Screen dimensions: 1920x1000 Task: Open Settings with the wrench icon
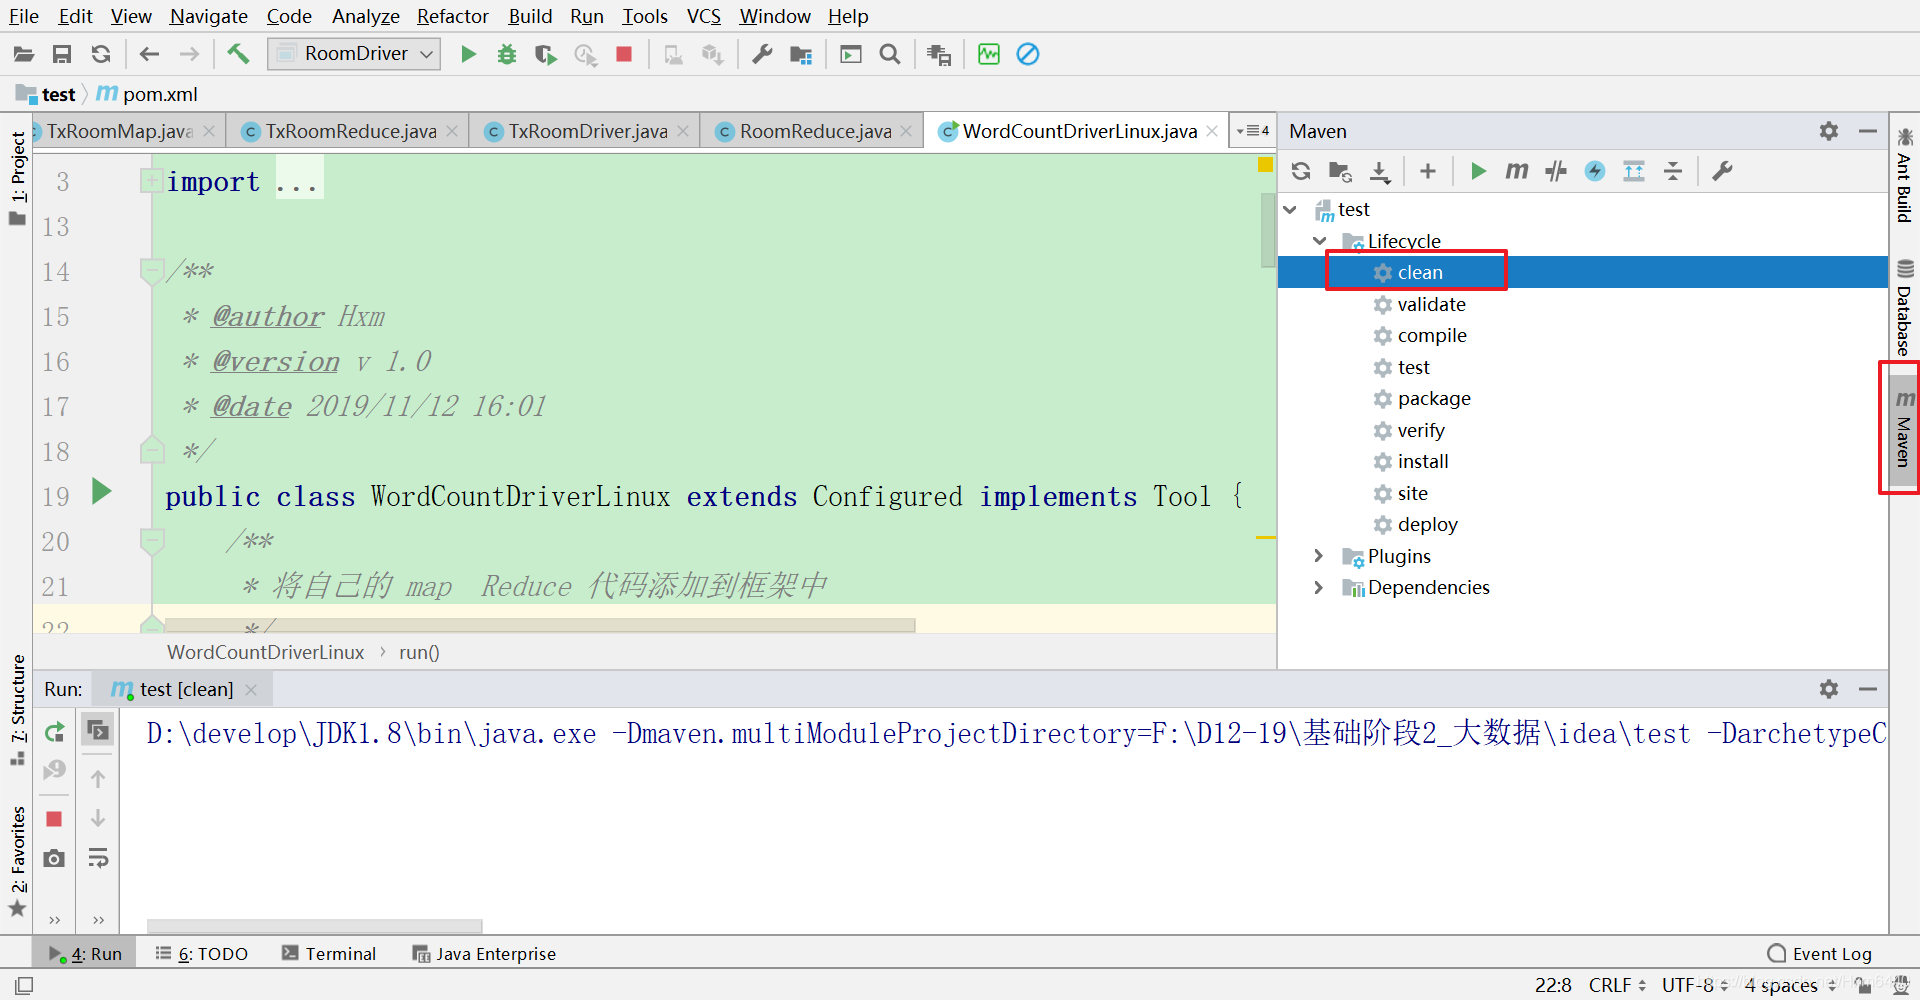click(x=762, y=54)
